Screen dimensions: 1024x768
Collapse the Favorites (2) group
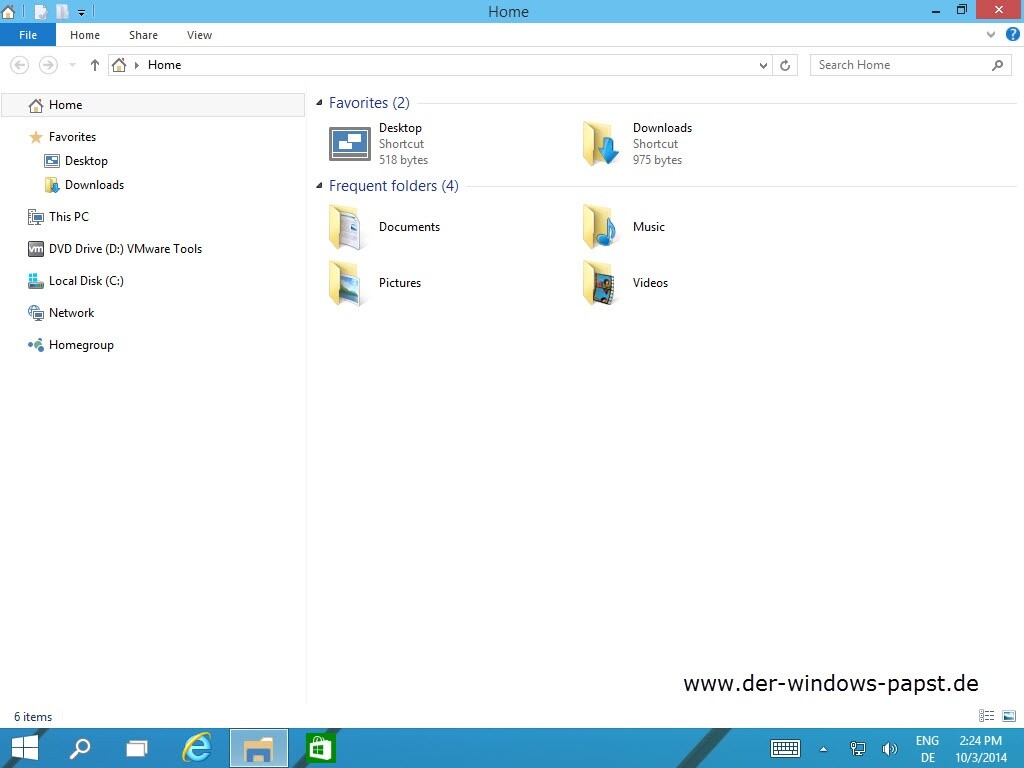[x=320, y=103]
